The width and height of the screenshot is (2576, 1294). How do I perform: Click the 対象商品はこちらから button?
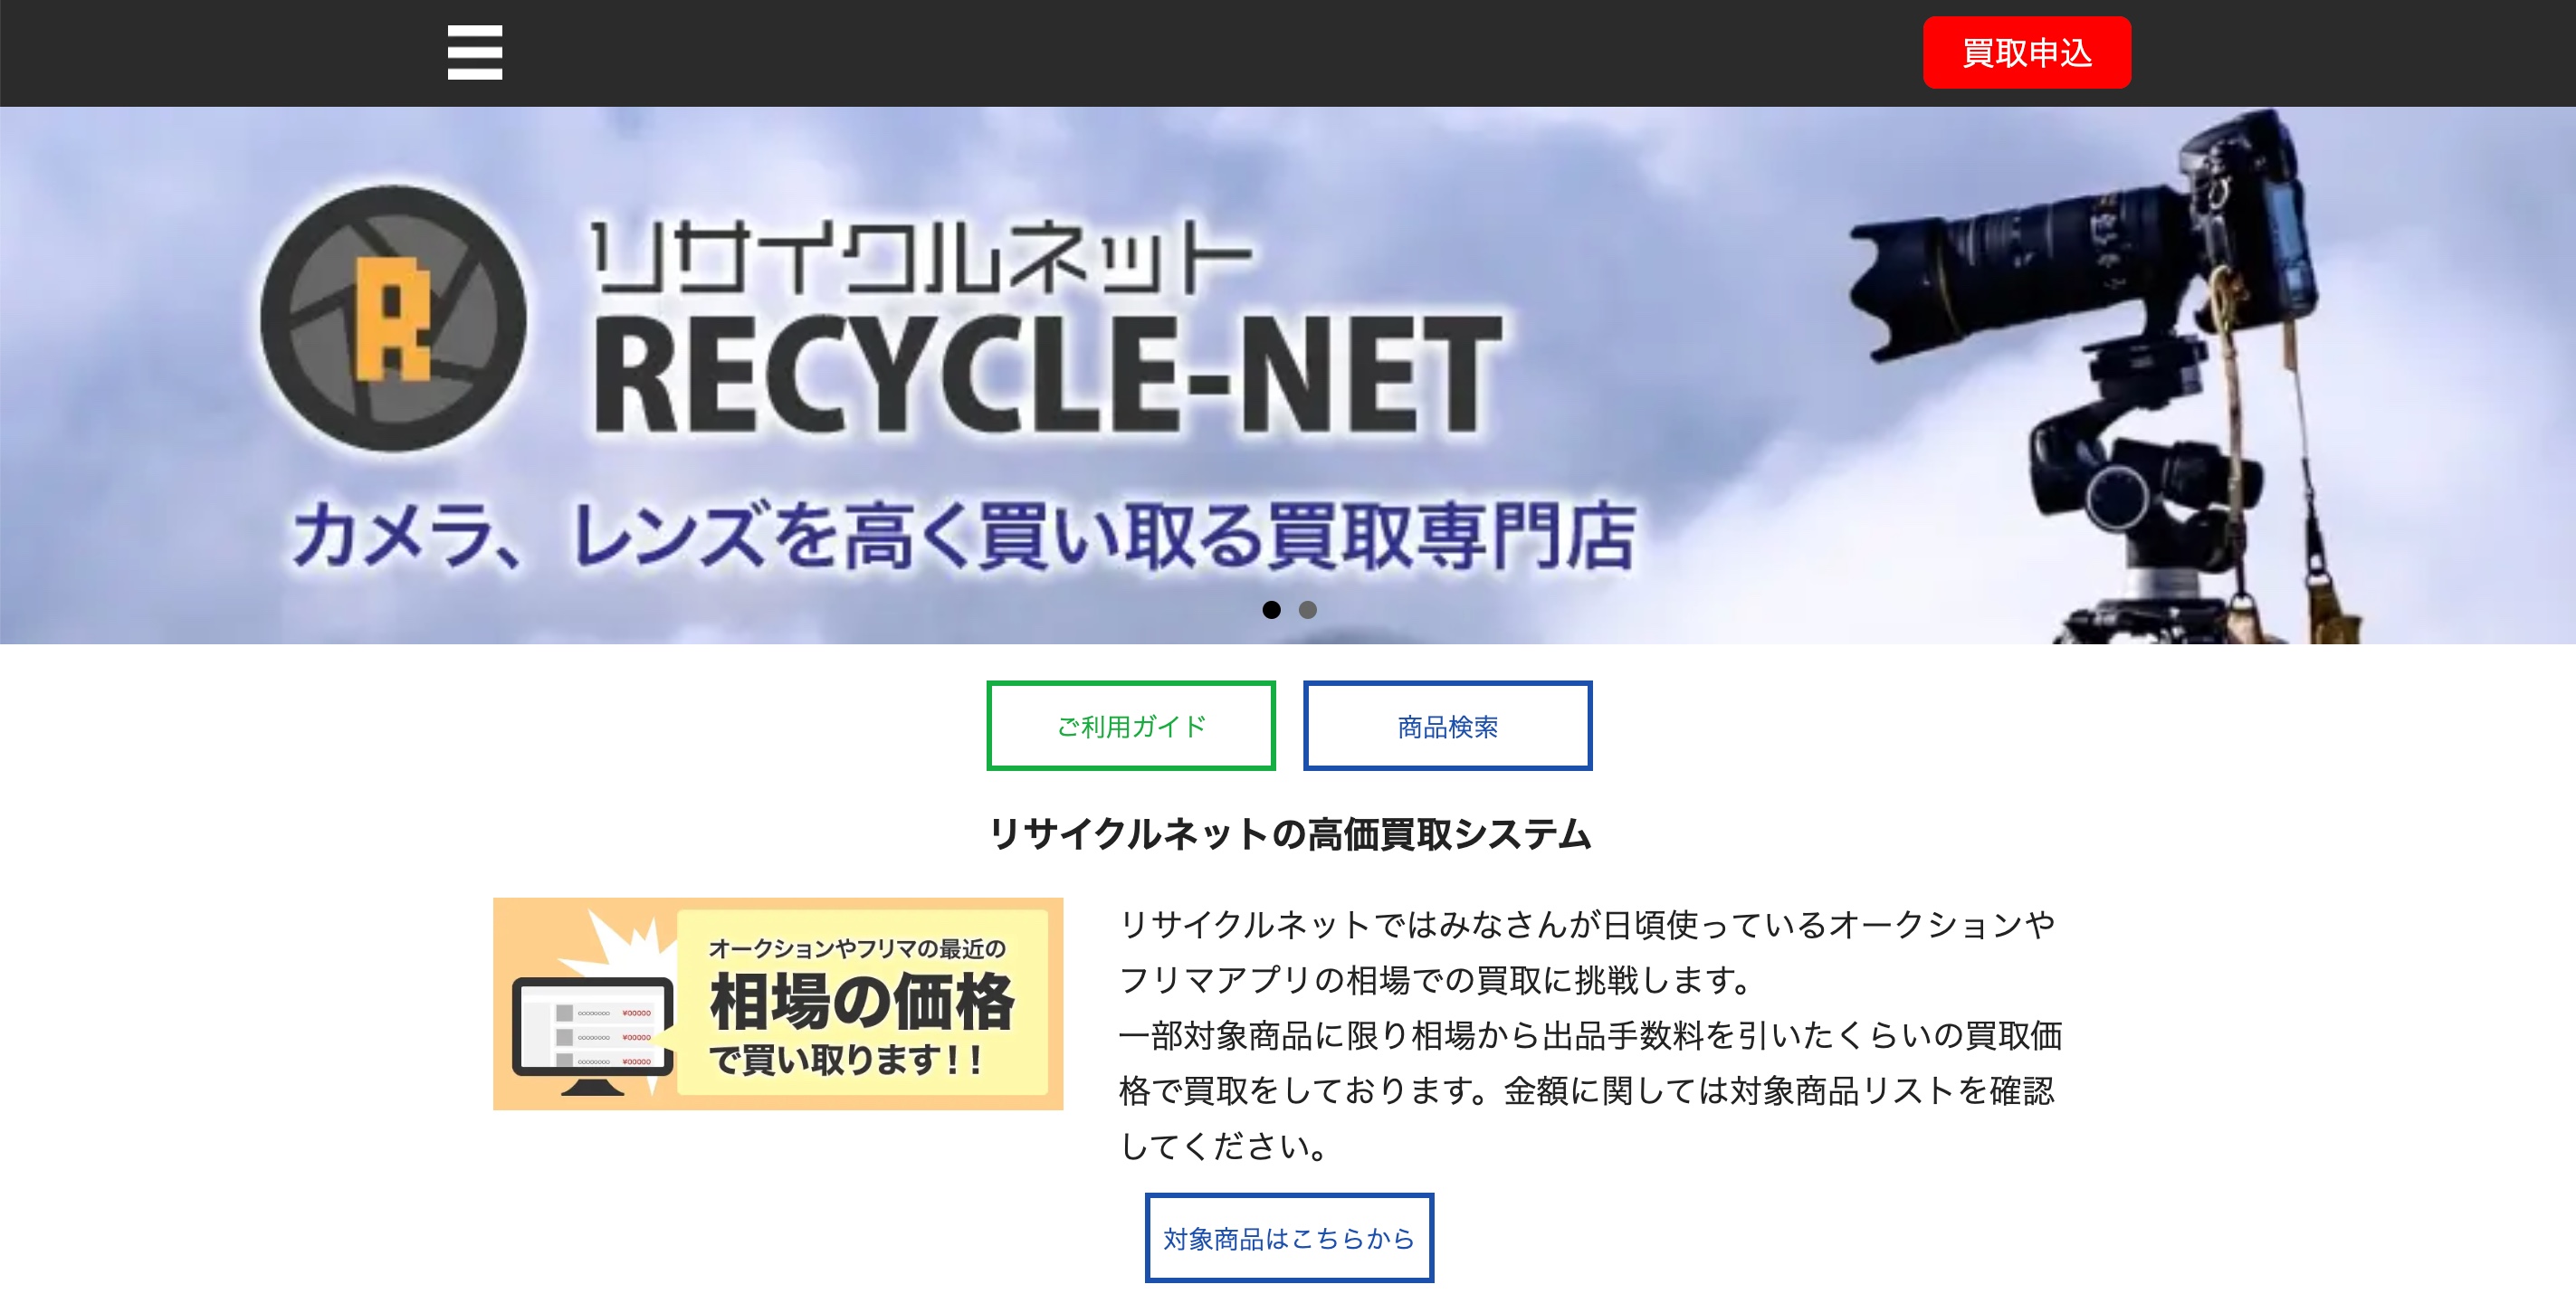[1289, 1238]
